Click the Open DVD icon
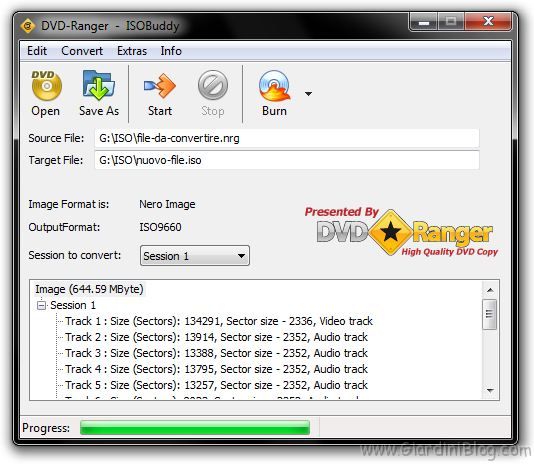Viewport: 534px width, 464px height. 46,86
